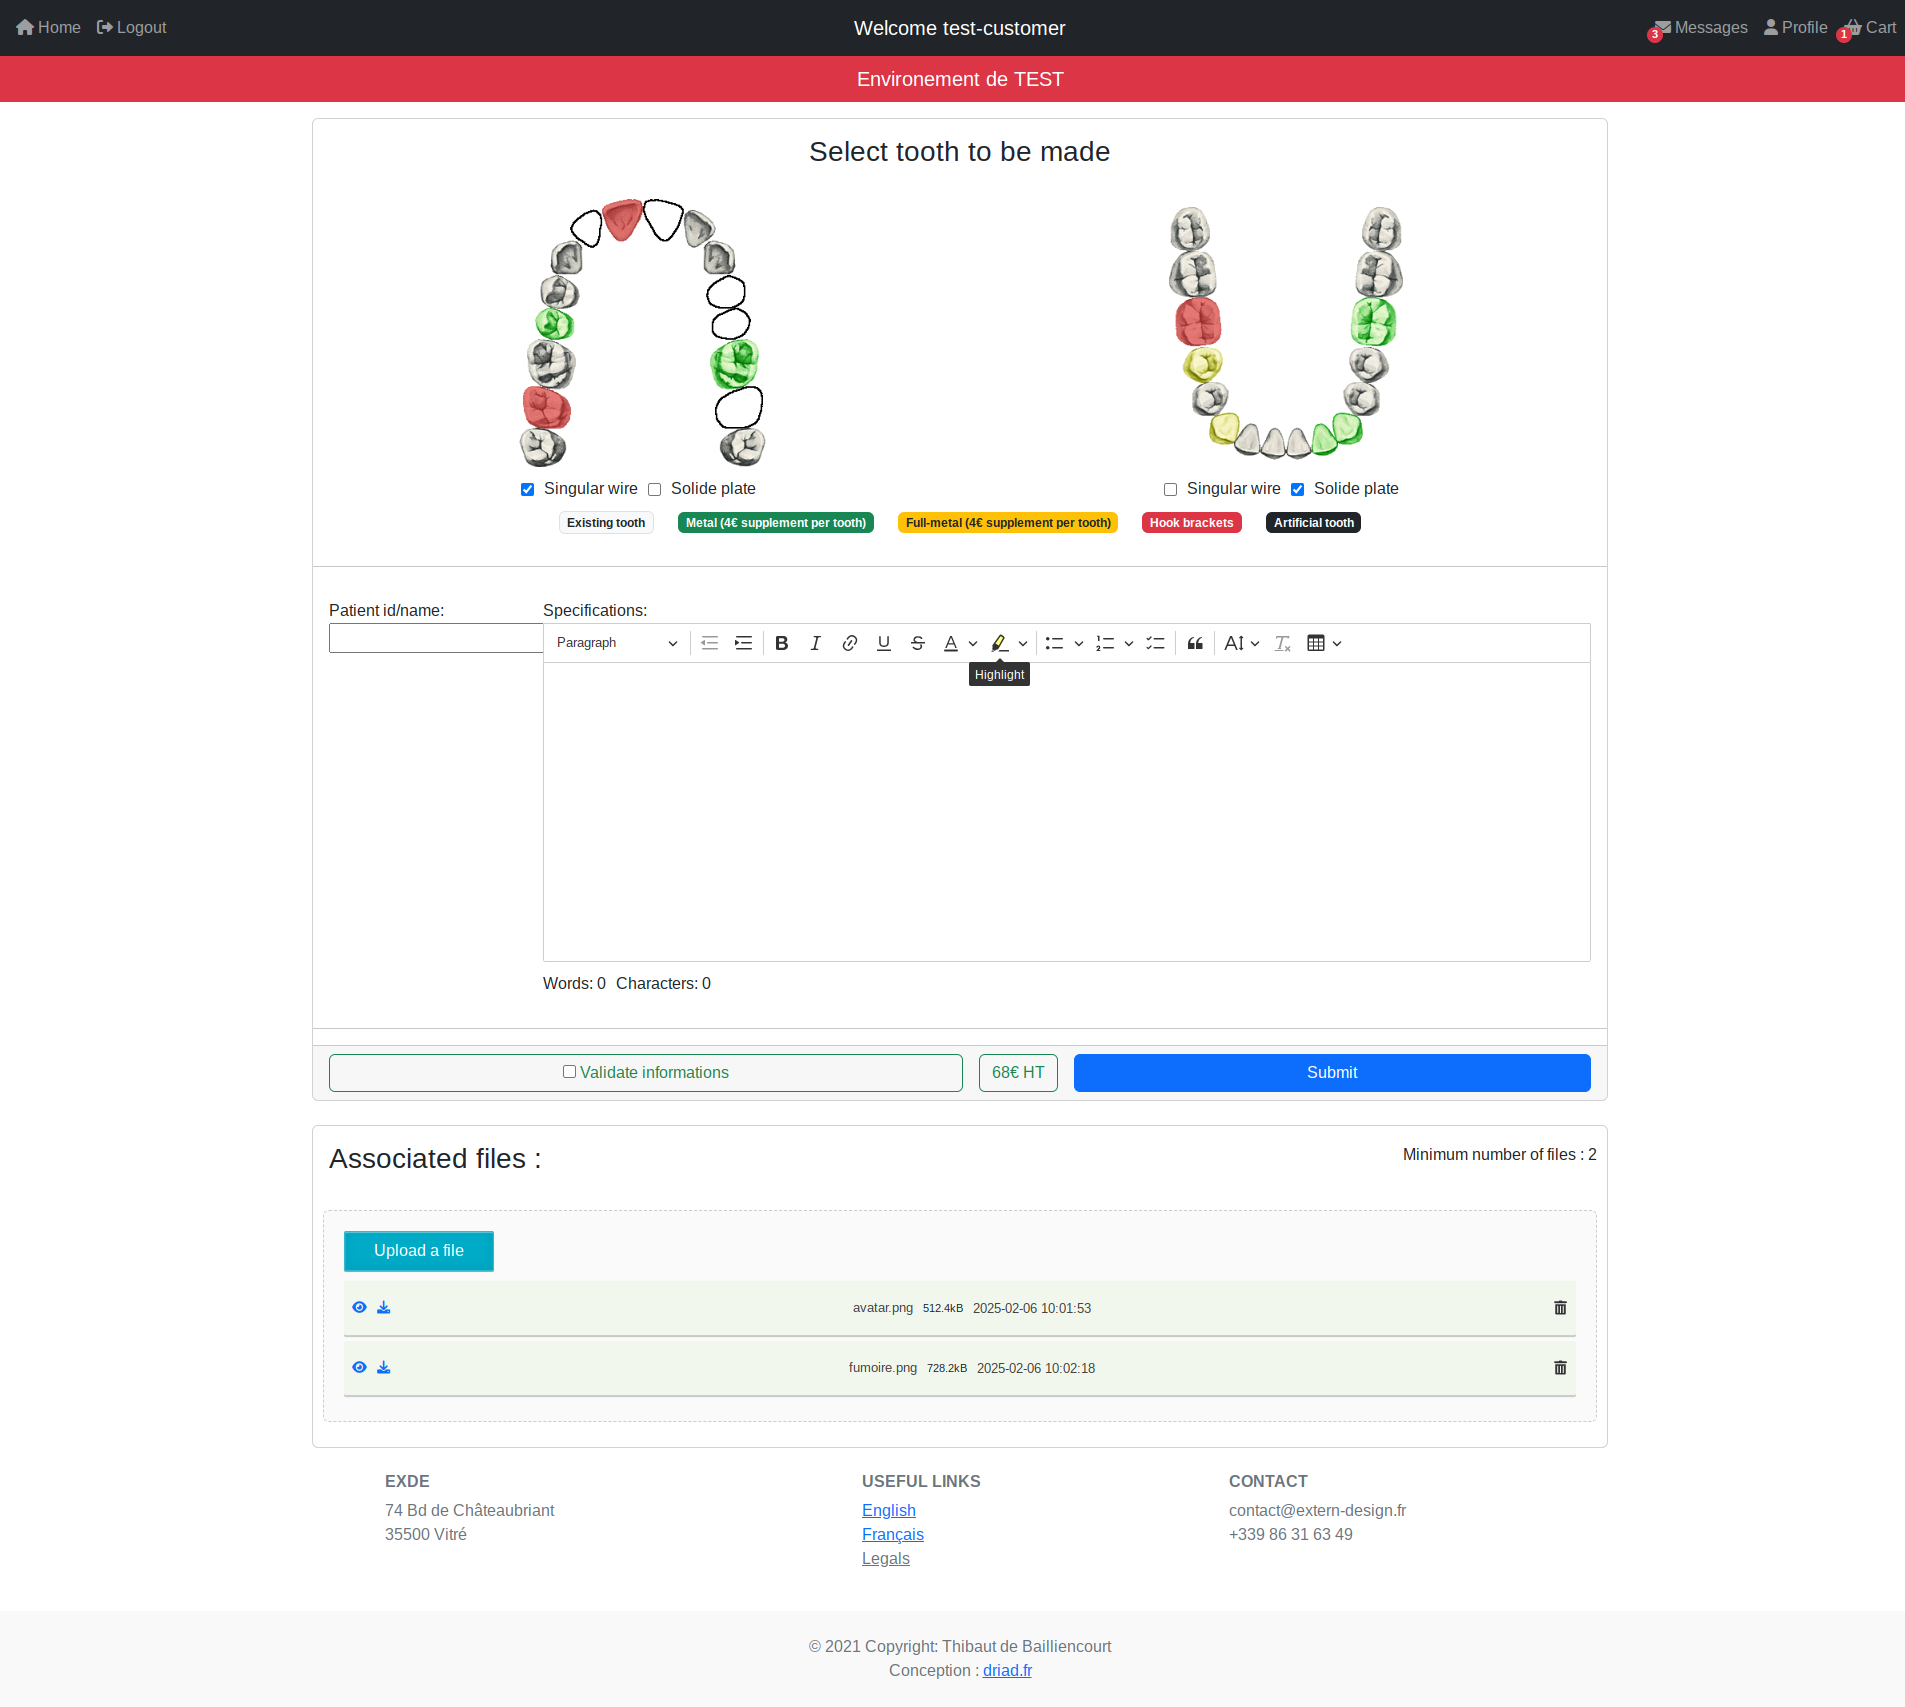Download the fumoire.png file
This screenshot has width=1905, height=1707.
click(x=383, y=1367)
